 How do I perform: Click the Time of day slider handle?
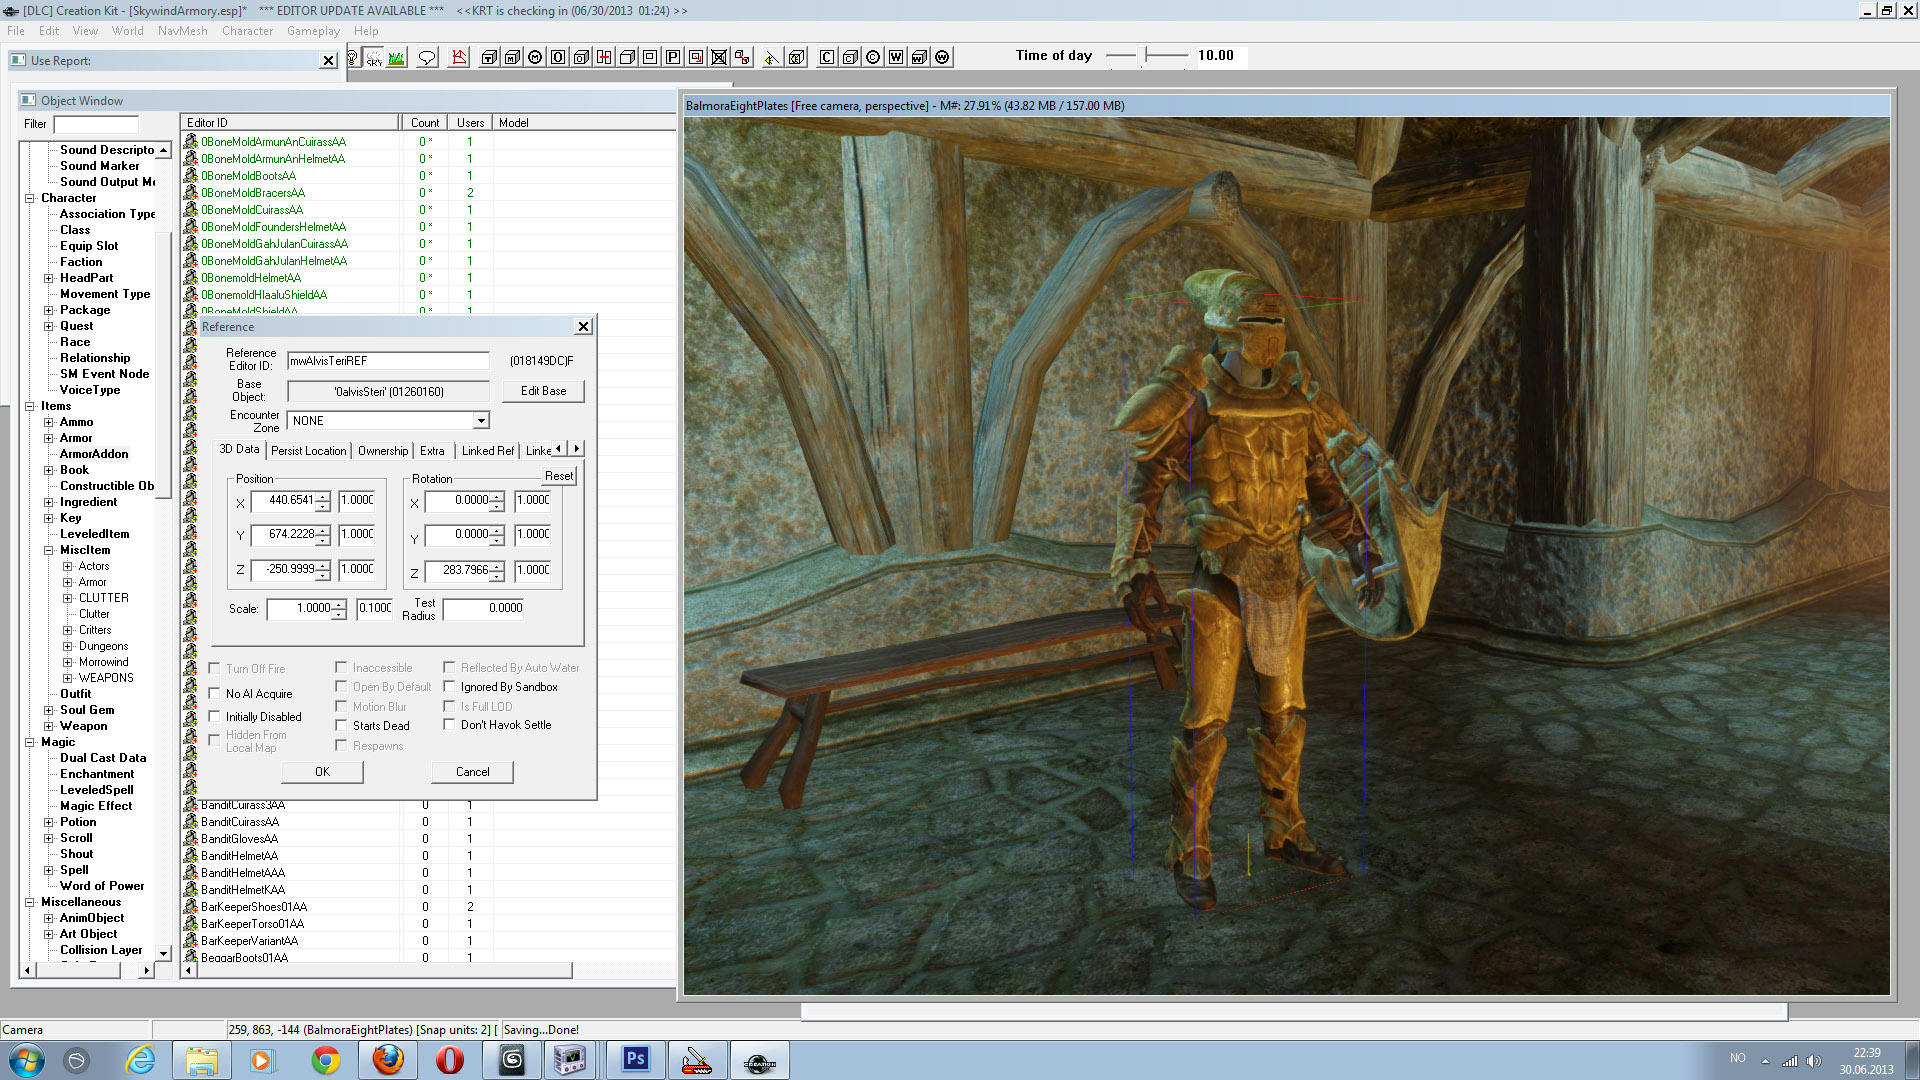tap(1146, 55)
